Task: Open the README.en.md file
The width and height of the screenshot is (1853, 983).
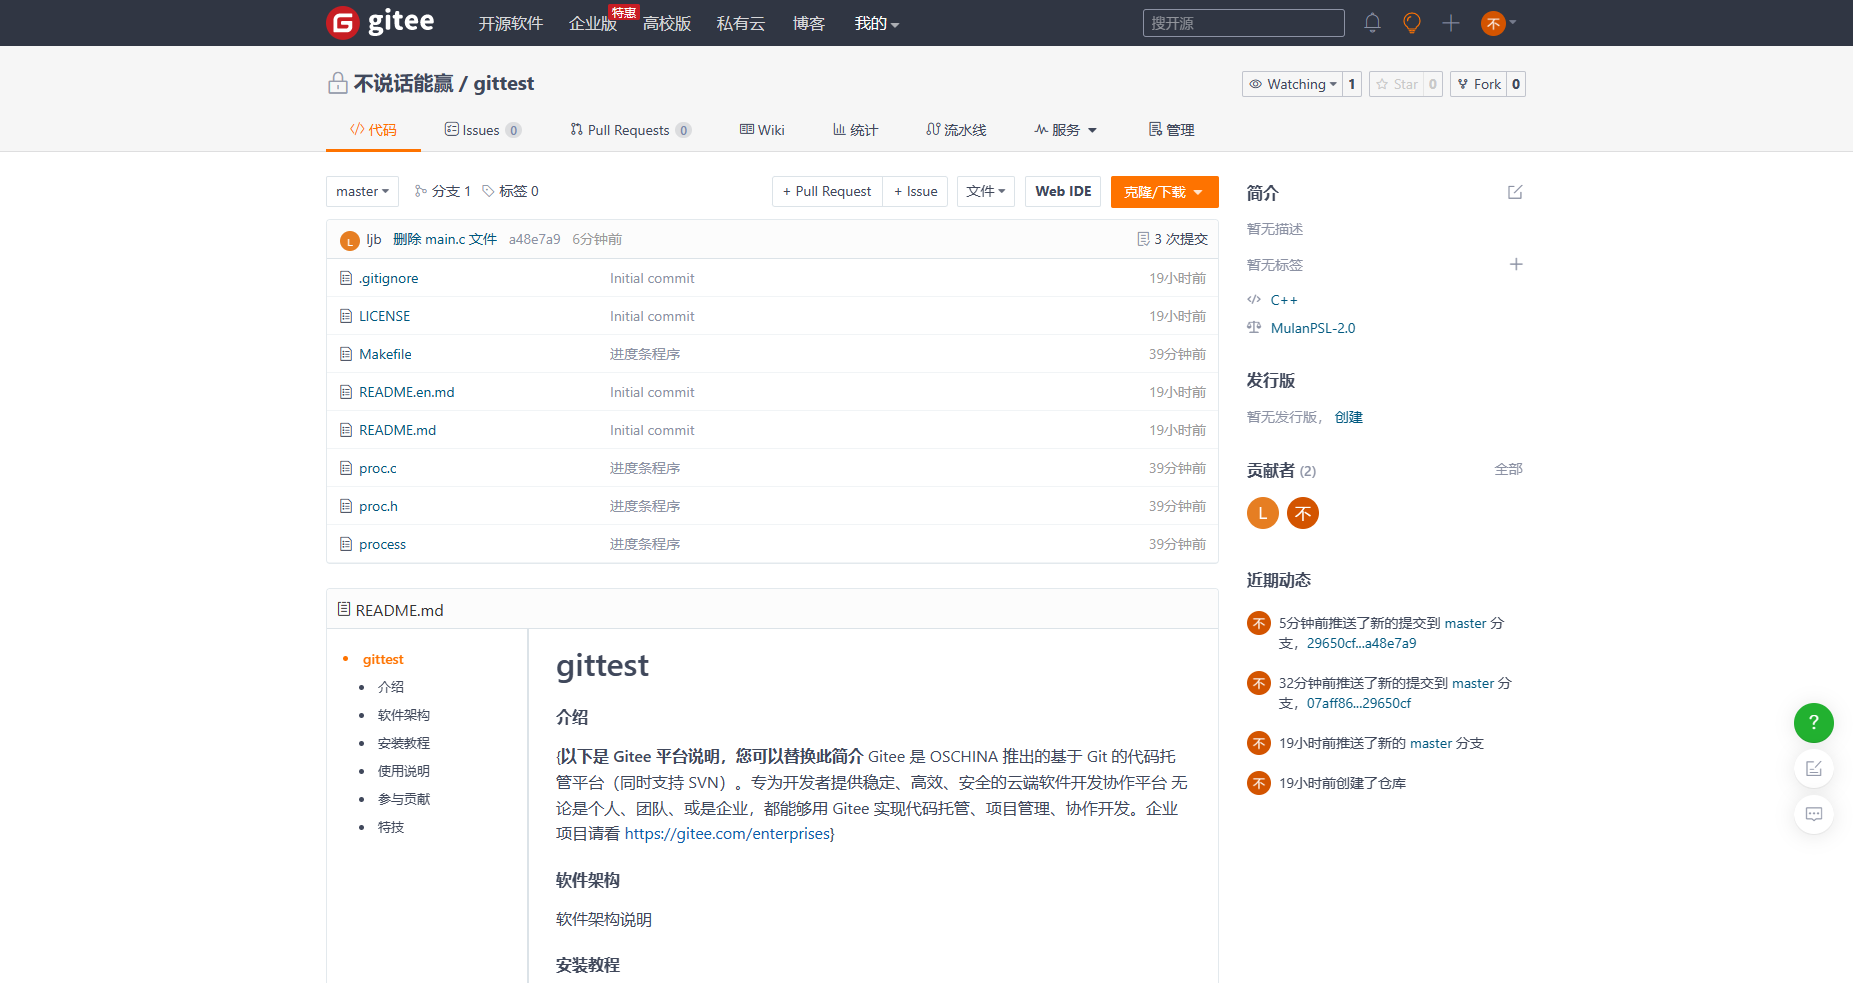Action: point(407,392)
